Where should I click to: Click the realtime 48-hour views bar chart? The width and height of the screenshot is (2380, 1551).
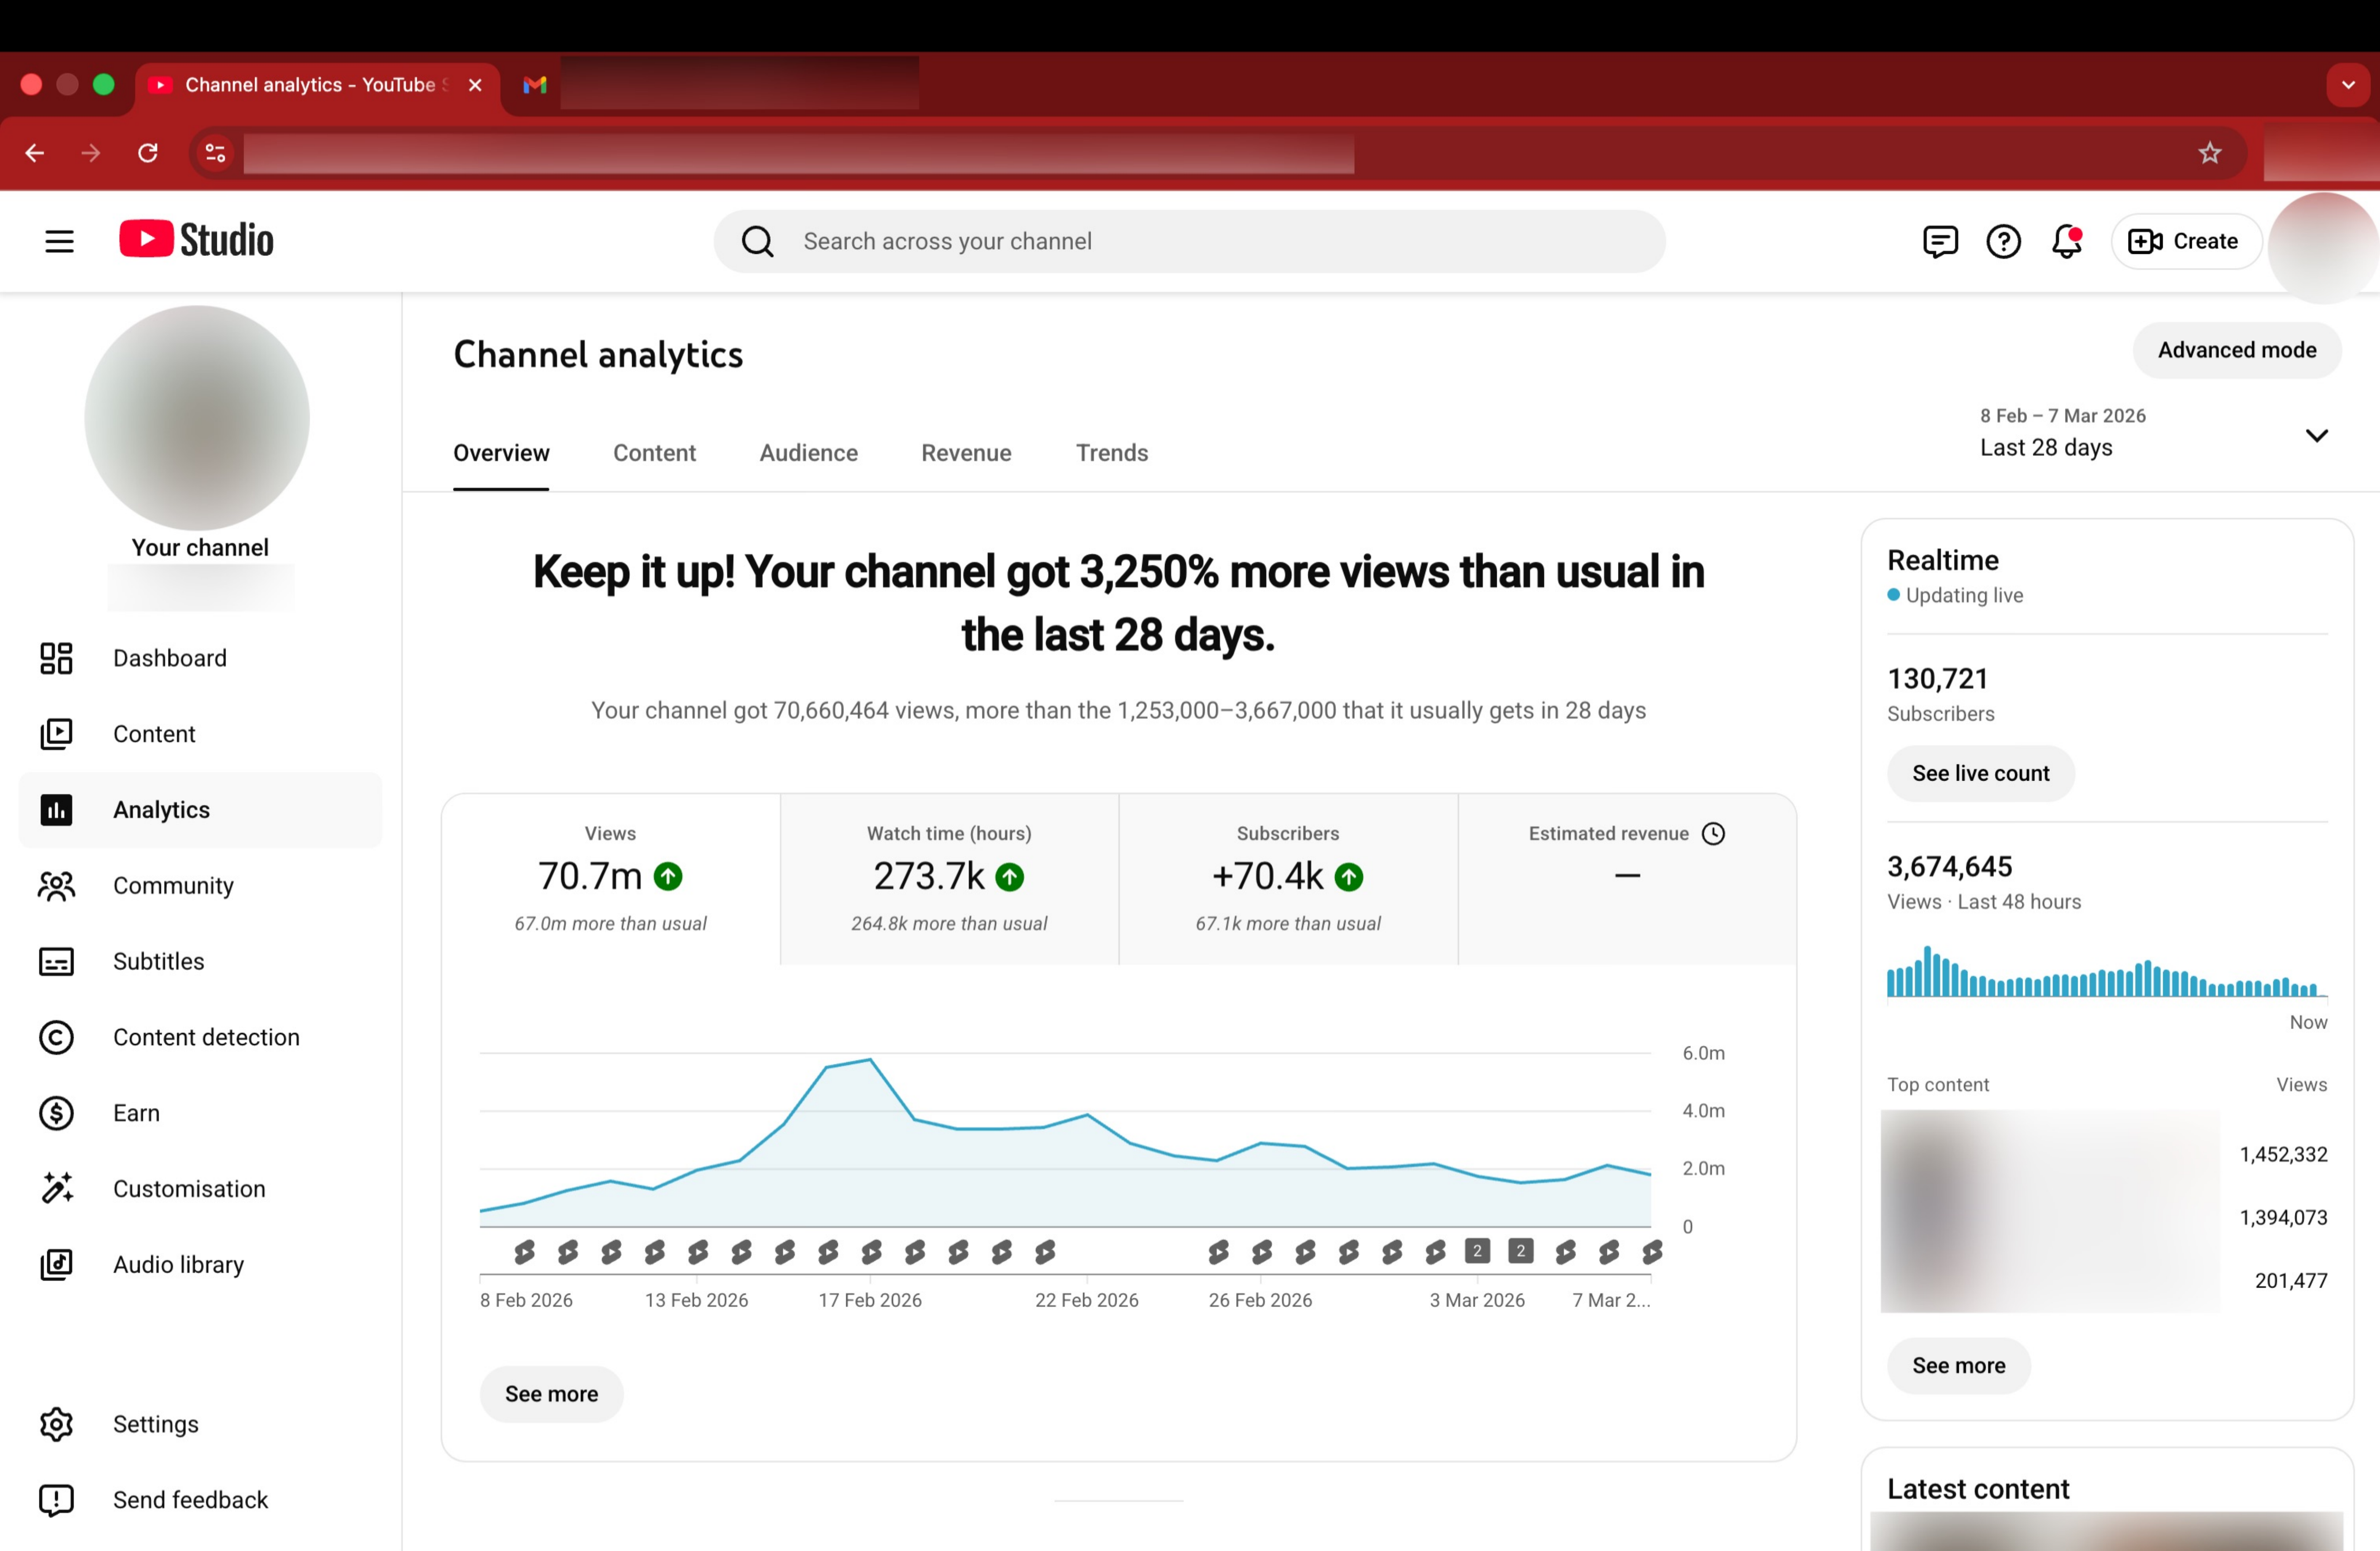click(2106, 971)
